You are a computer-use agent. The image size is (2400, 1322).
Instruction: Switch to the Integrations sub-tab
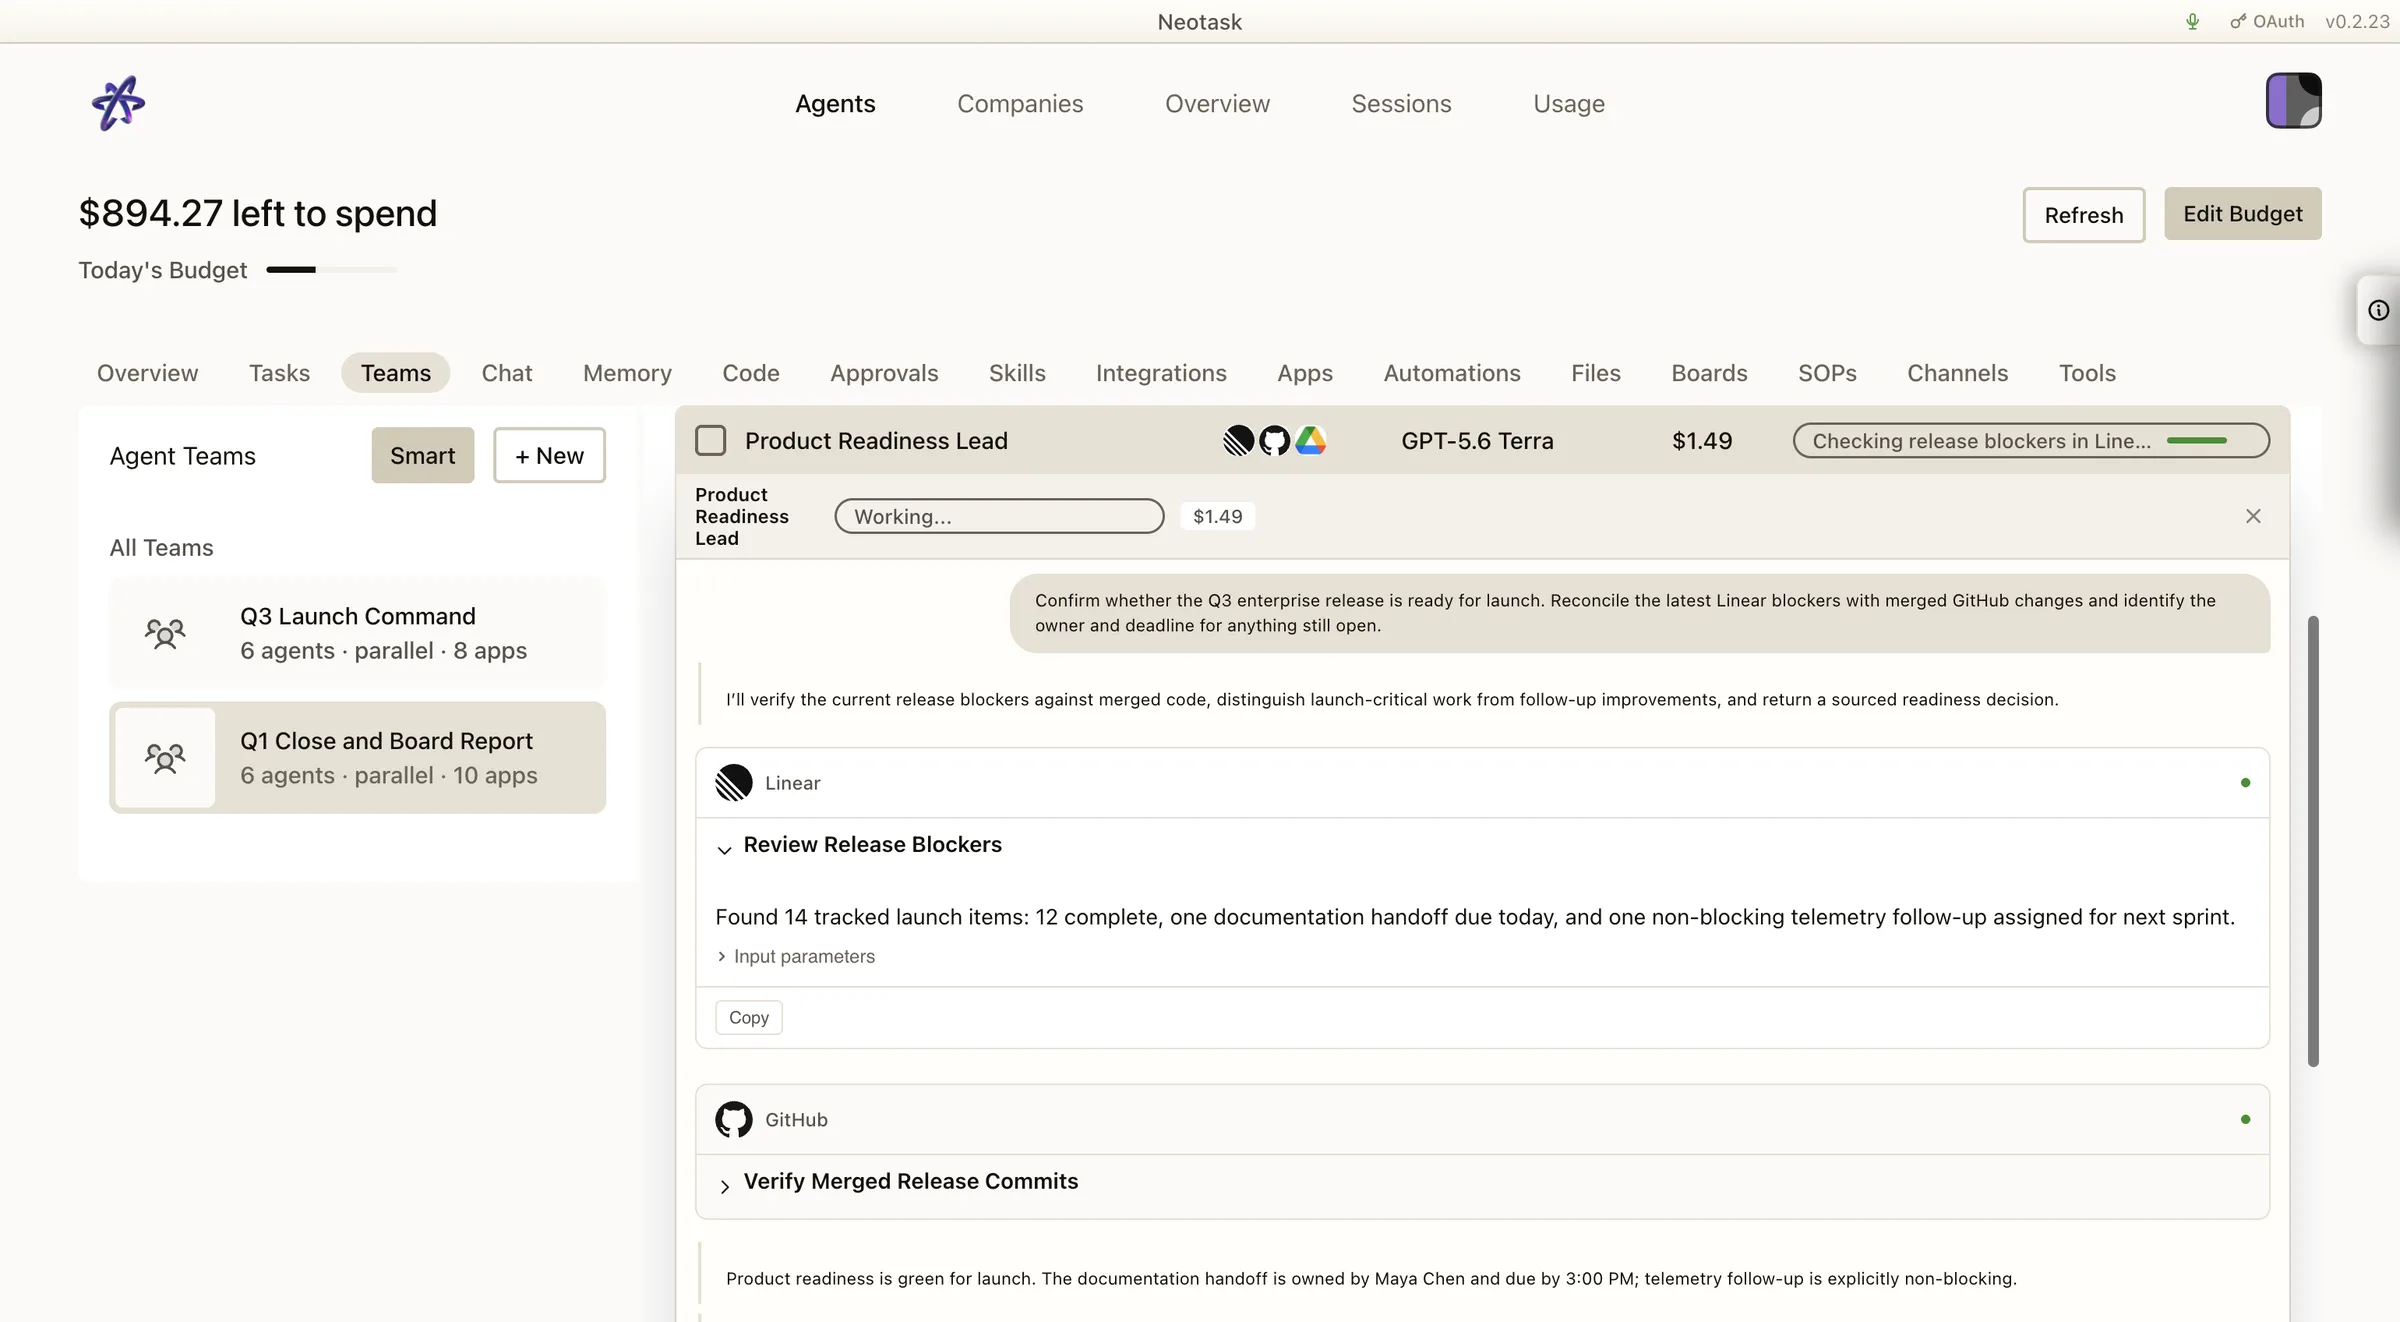1161,373
